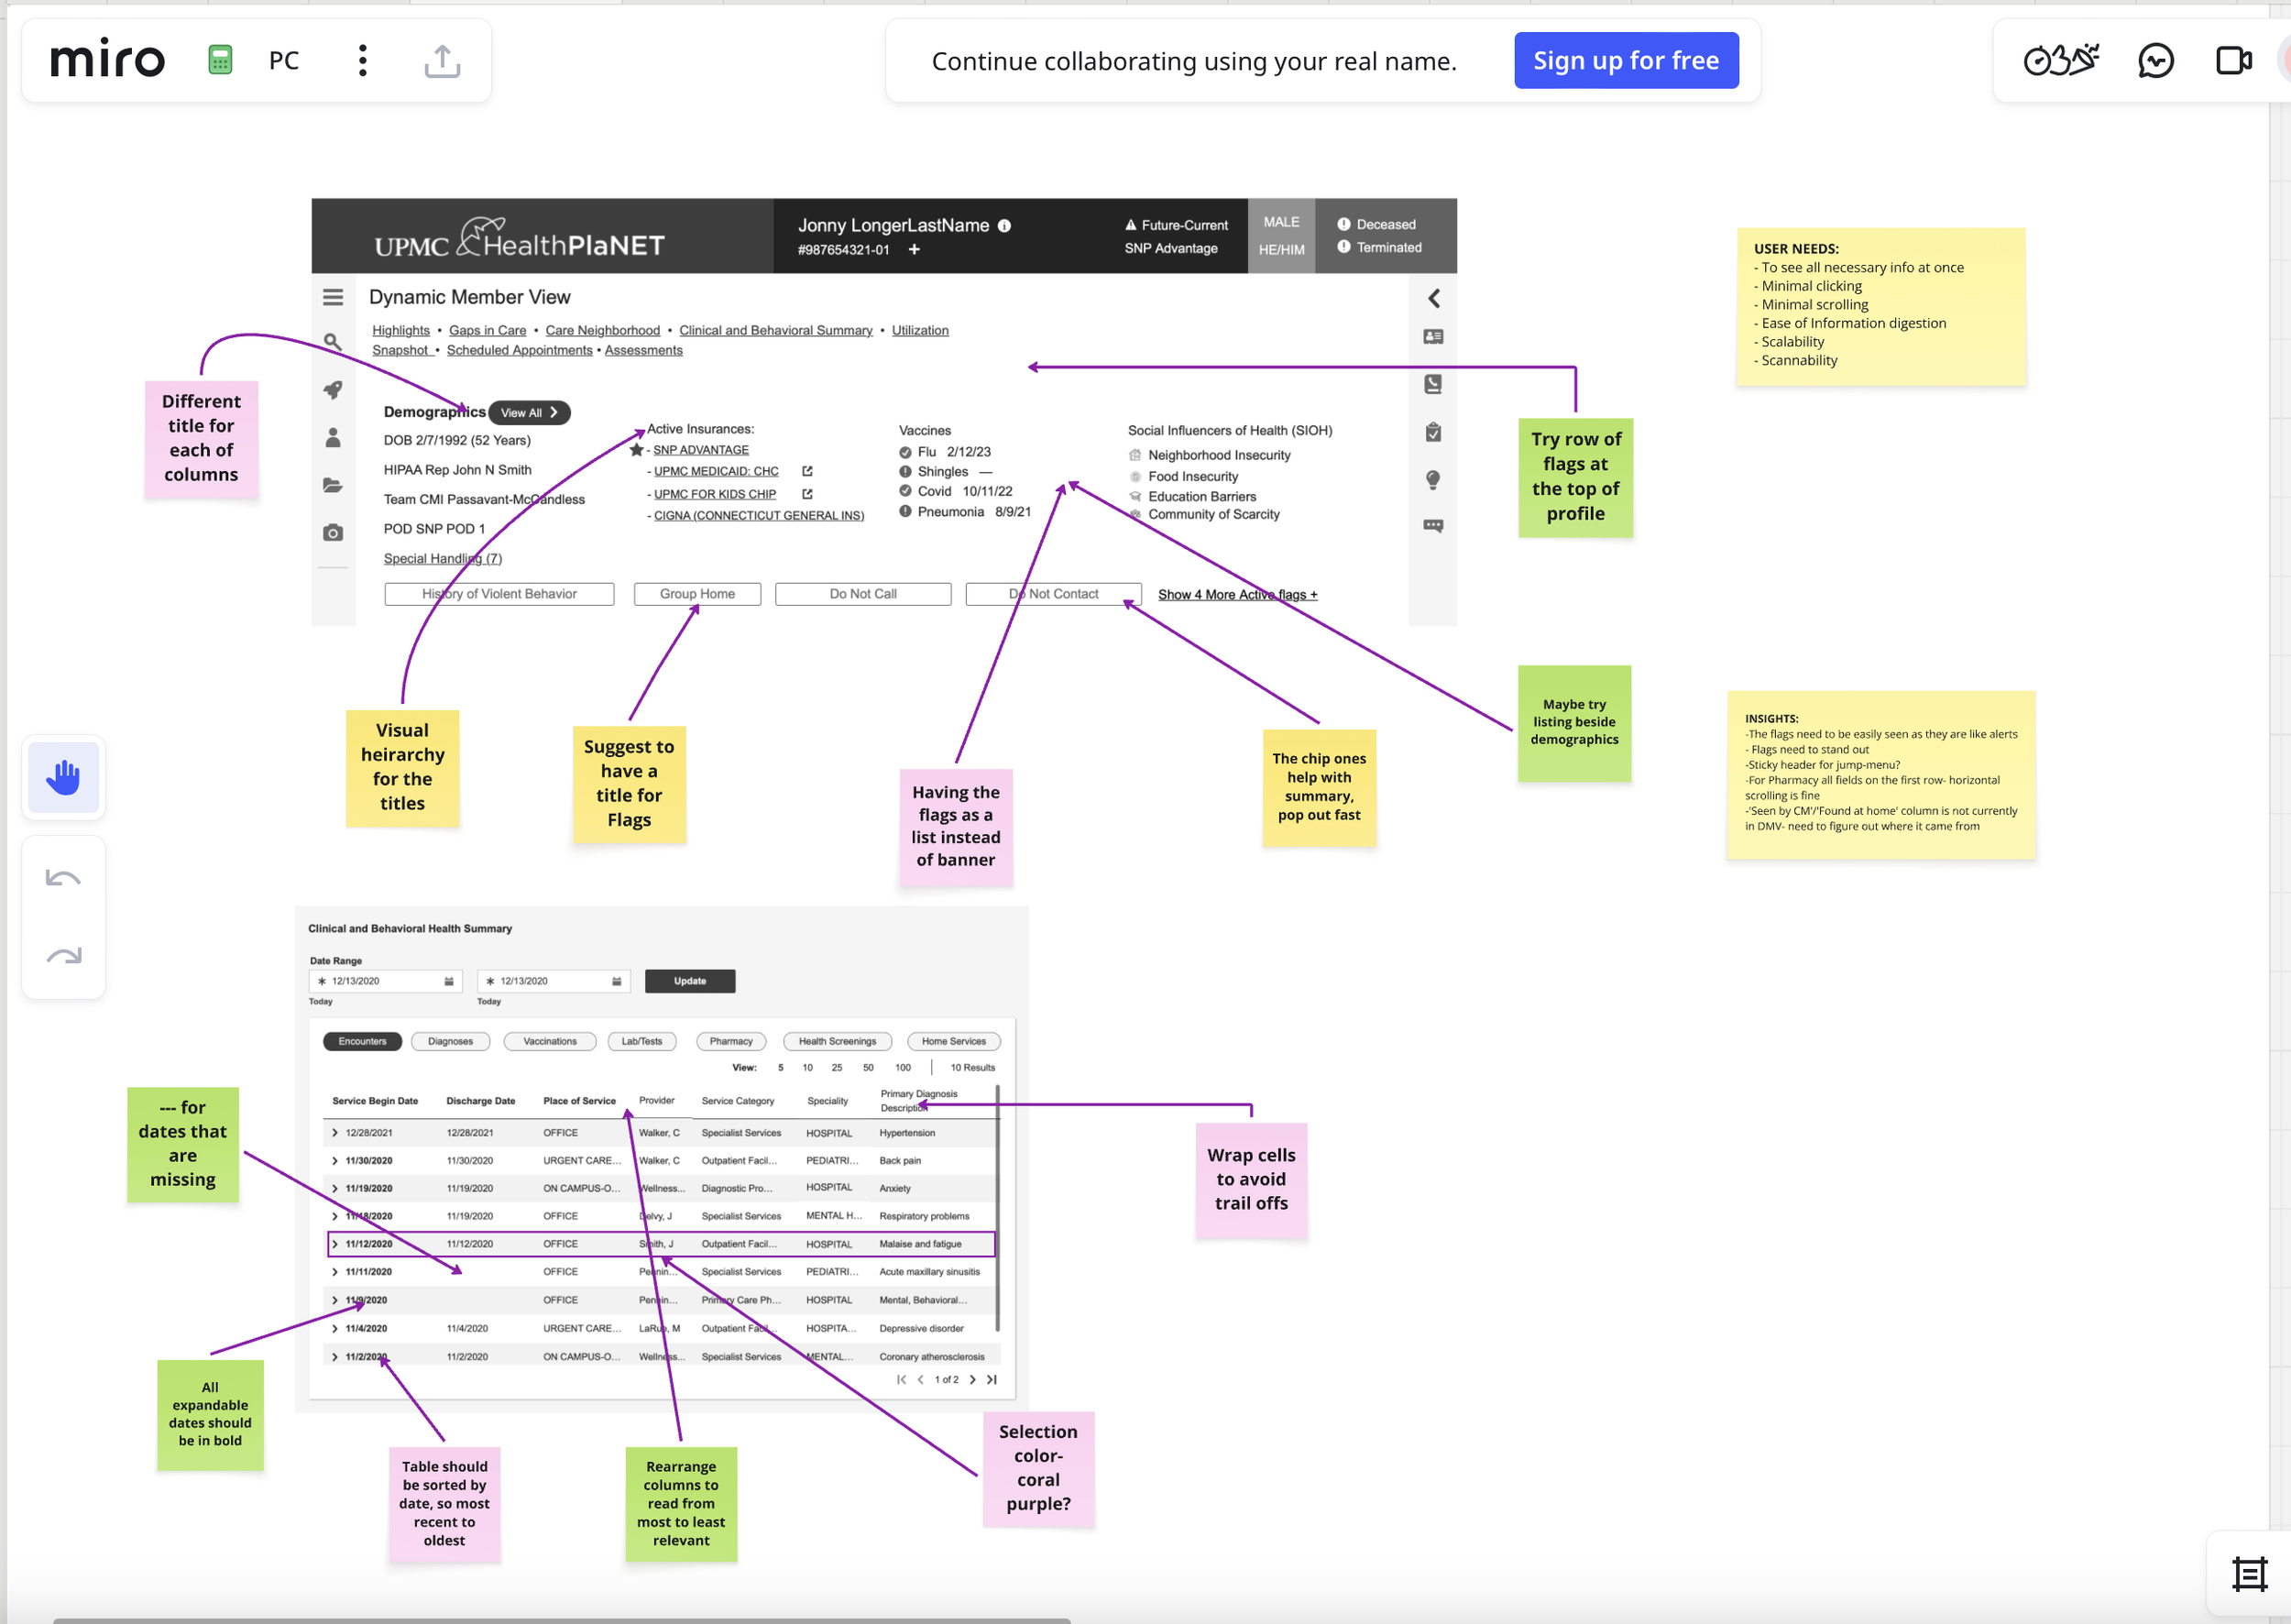Click the miro logo
The width and height of the screenshot is (2291, 1624).
(107, 61)
